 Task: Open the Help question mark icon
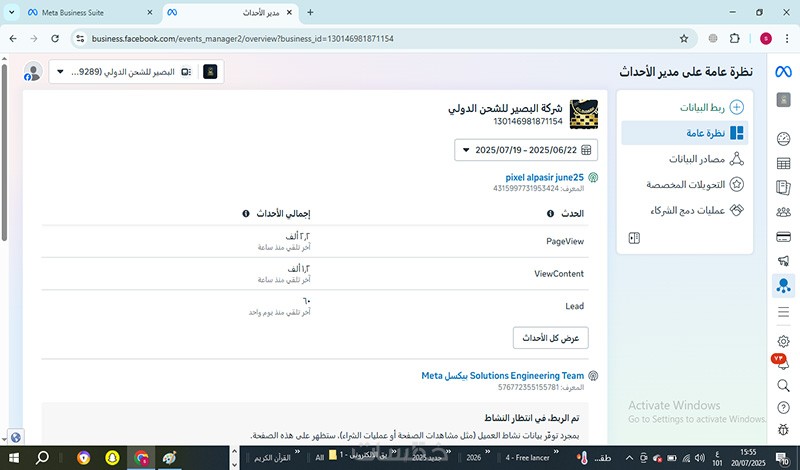pyautogui.click(x=783, y=407)
